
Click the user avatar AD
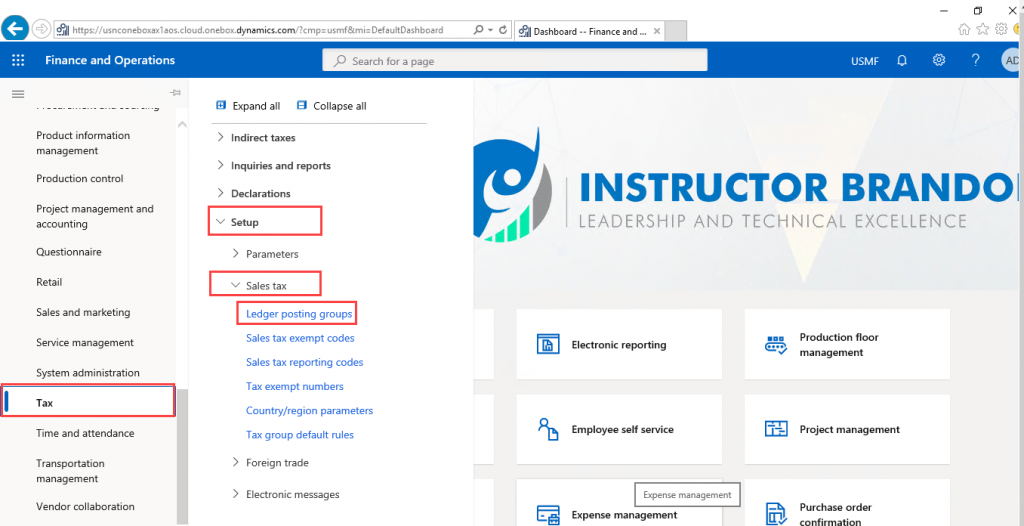(1012, 60)
